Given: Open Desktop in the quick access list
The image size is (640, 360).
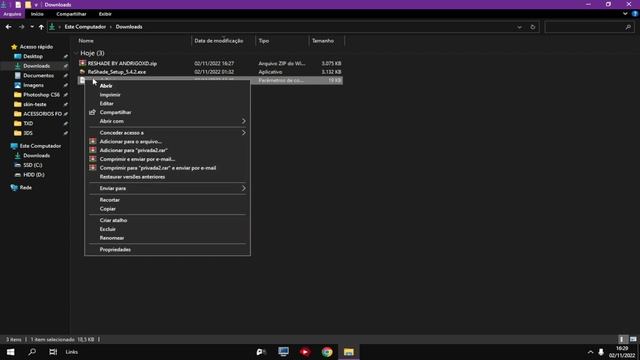Looking at the screenshot, I should click(33, 56).
